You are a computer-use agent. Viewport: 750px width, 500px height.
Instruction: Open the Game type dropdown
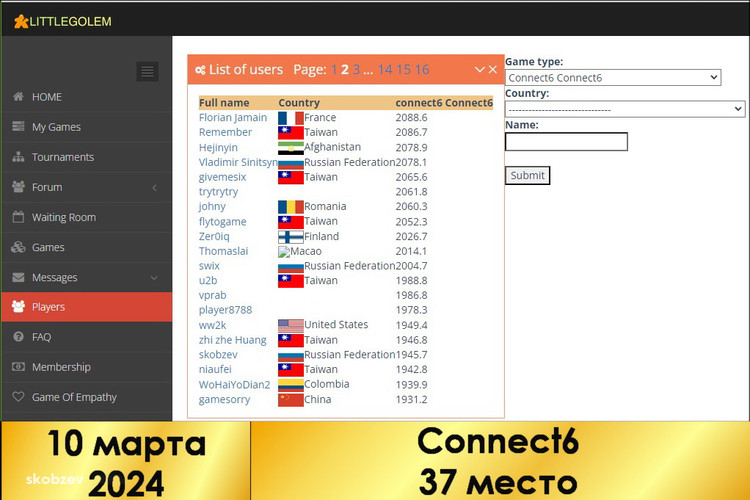612,77
